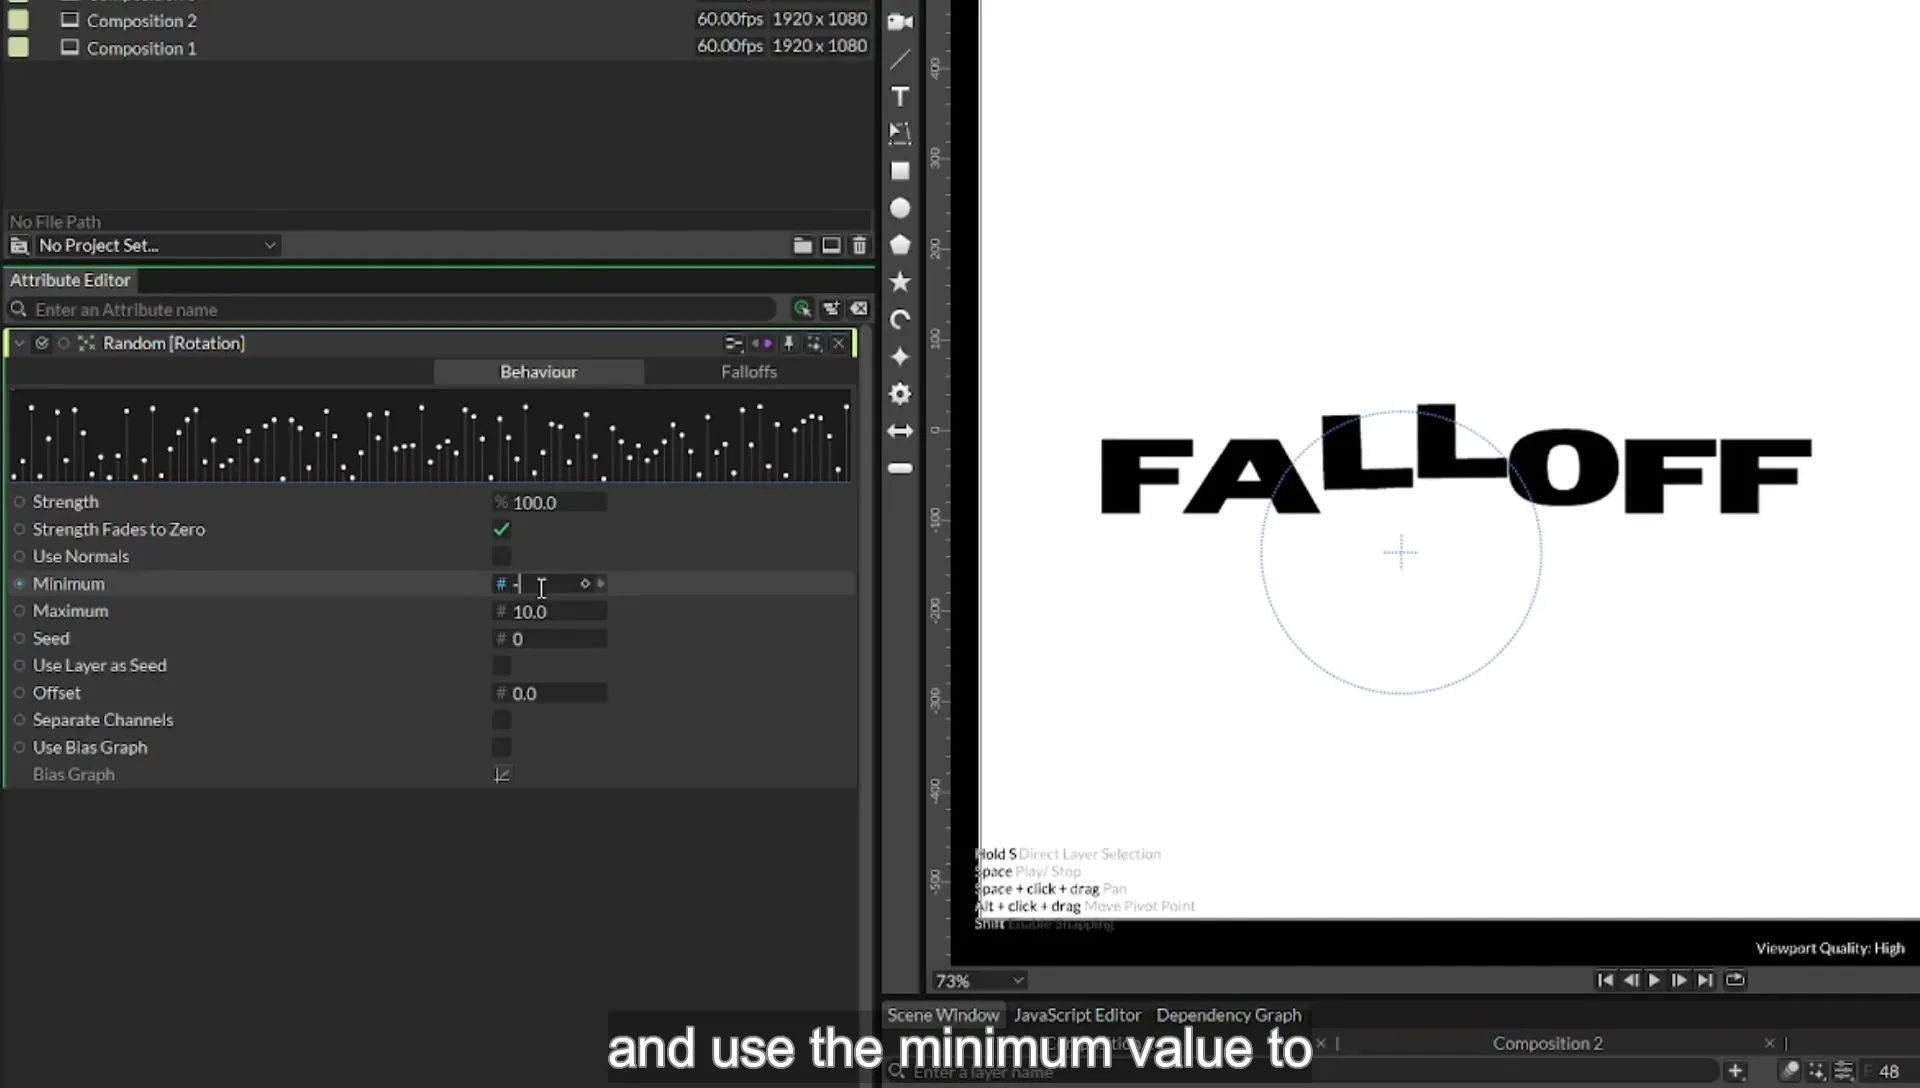1920x1088 pixels.
Task: Select Composition 1 in the assets list
Action: (141, 48)
